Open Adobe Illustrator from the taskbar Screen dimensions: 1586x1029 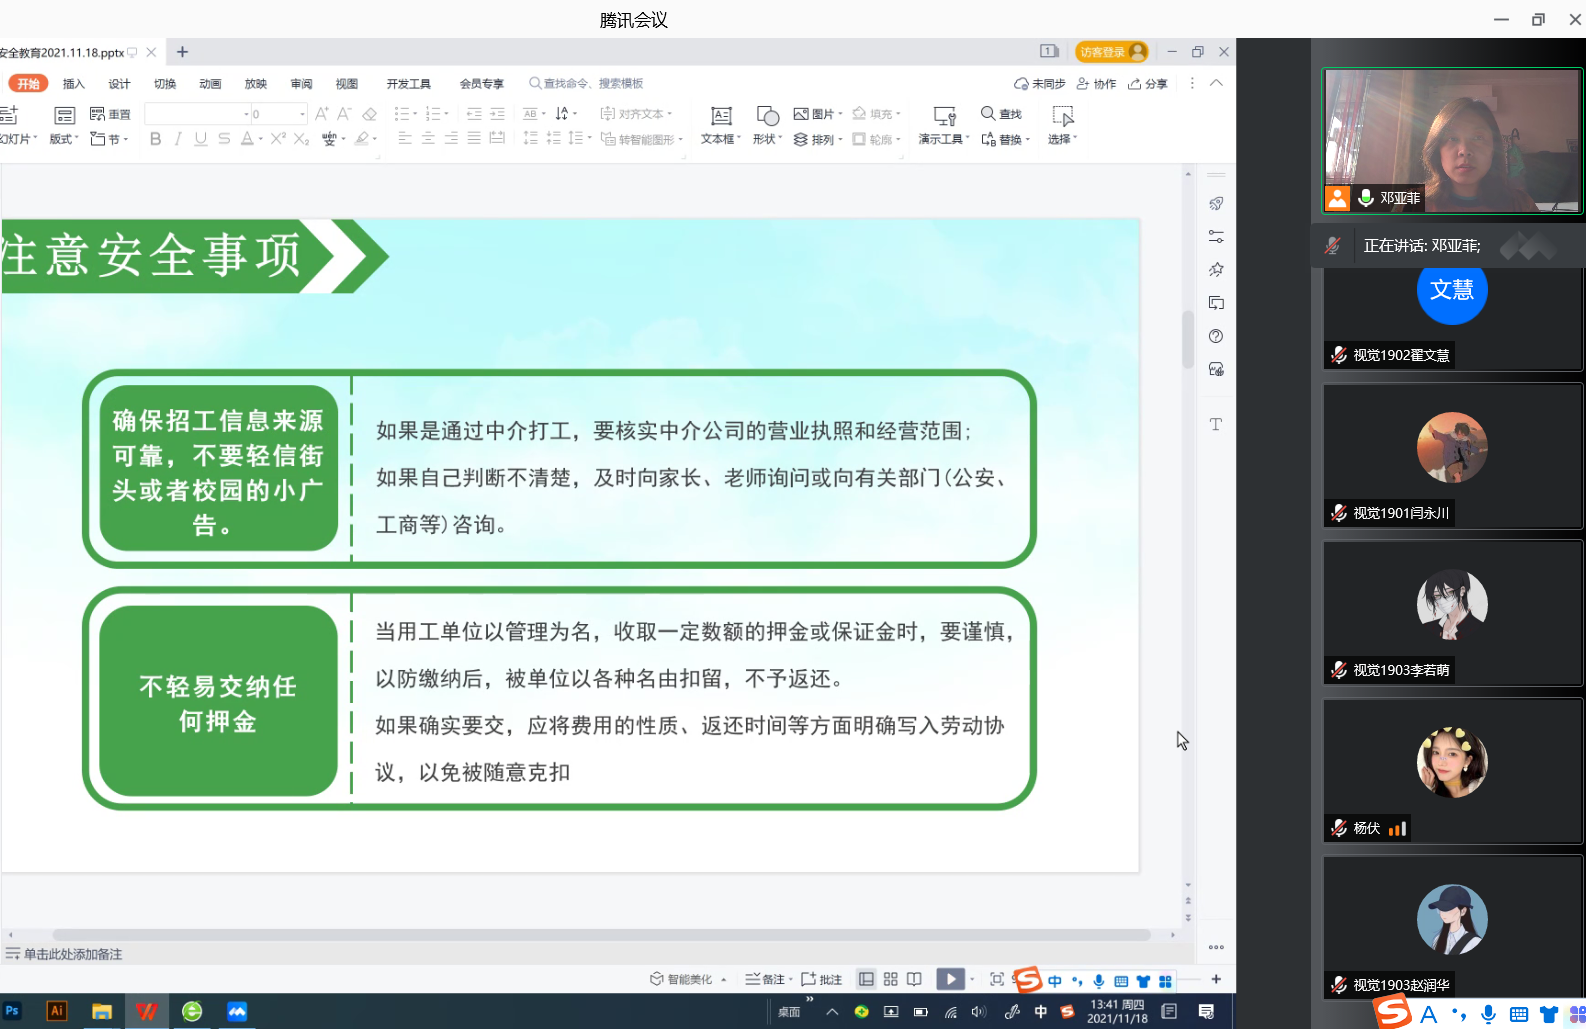pyautogui.click(x=57, y=1011)
